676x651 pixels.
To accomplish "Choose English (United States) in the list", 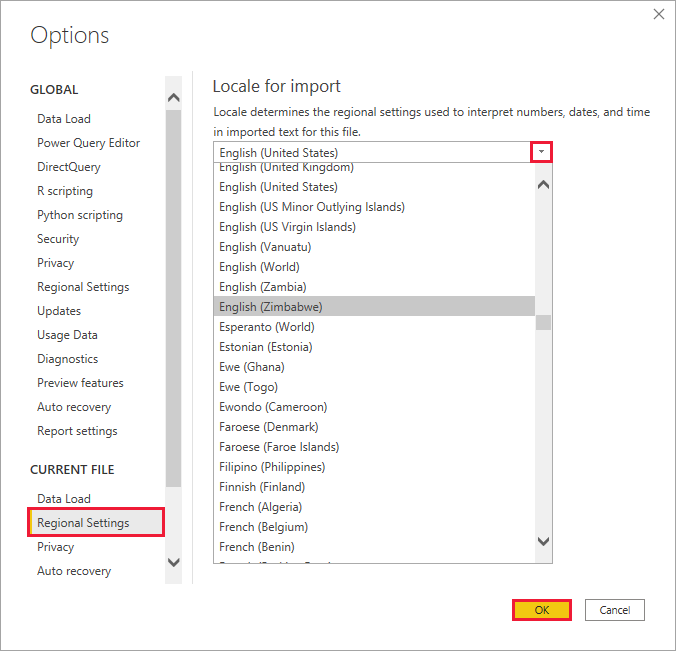I will pyautogui.click(x=374, y=187).
